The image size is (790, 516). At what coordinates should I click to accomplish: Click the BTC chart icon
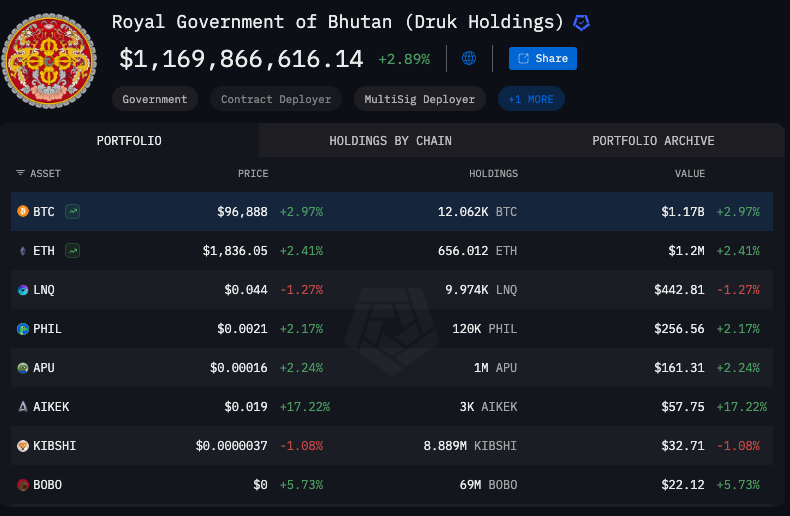tap(73, 212)
